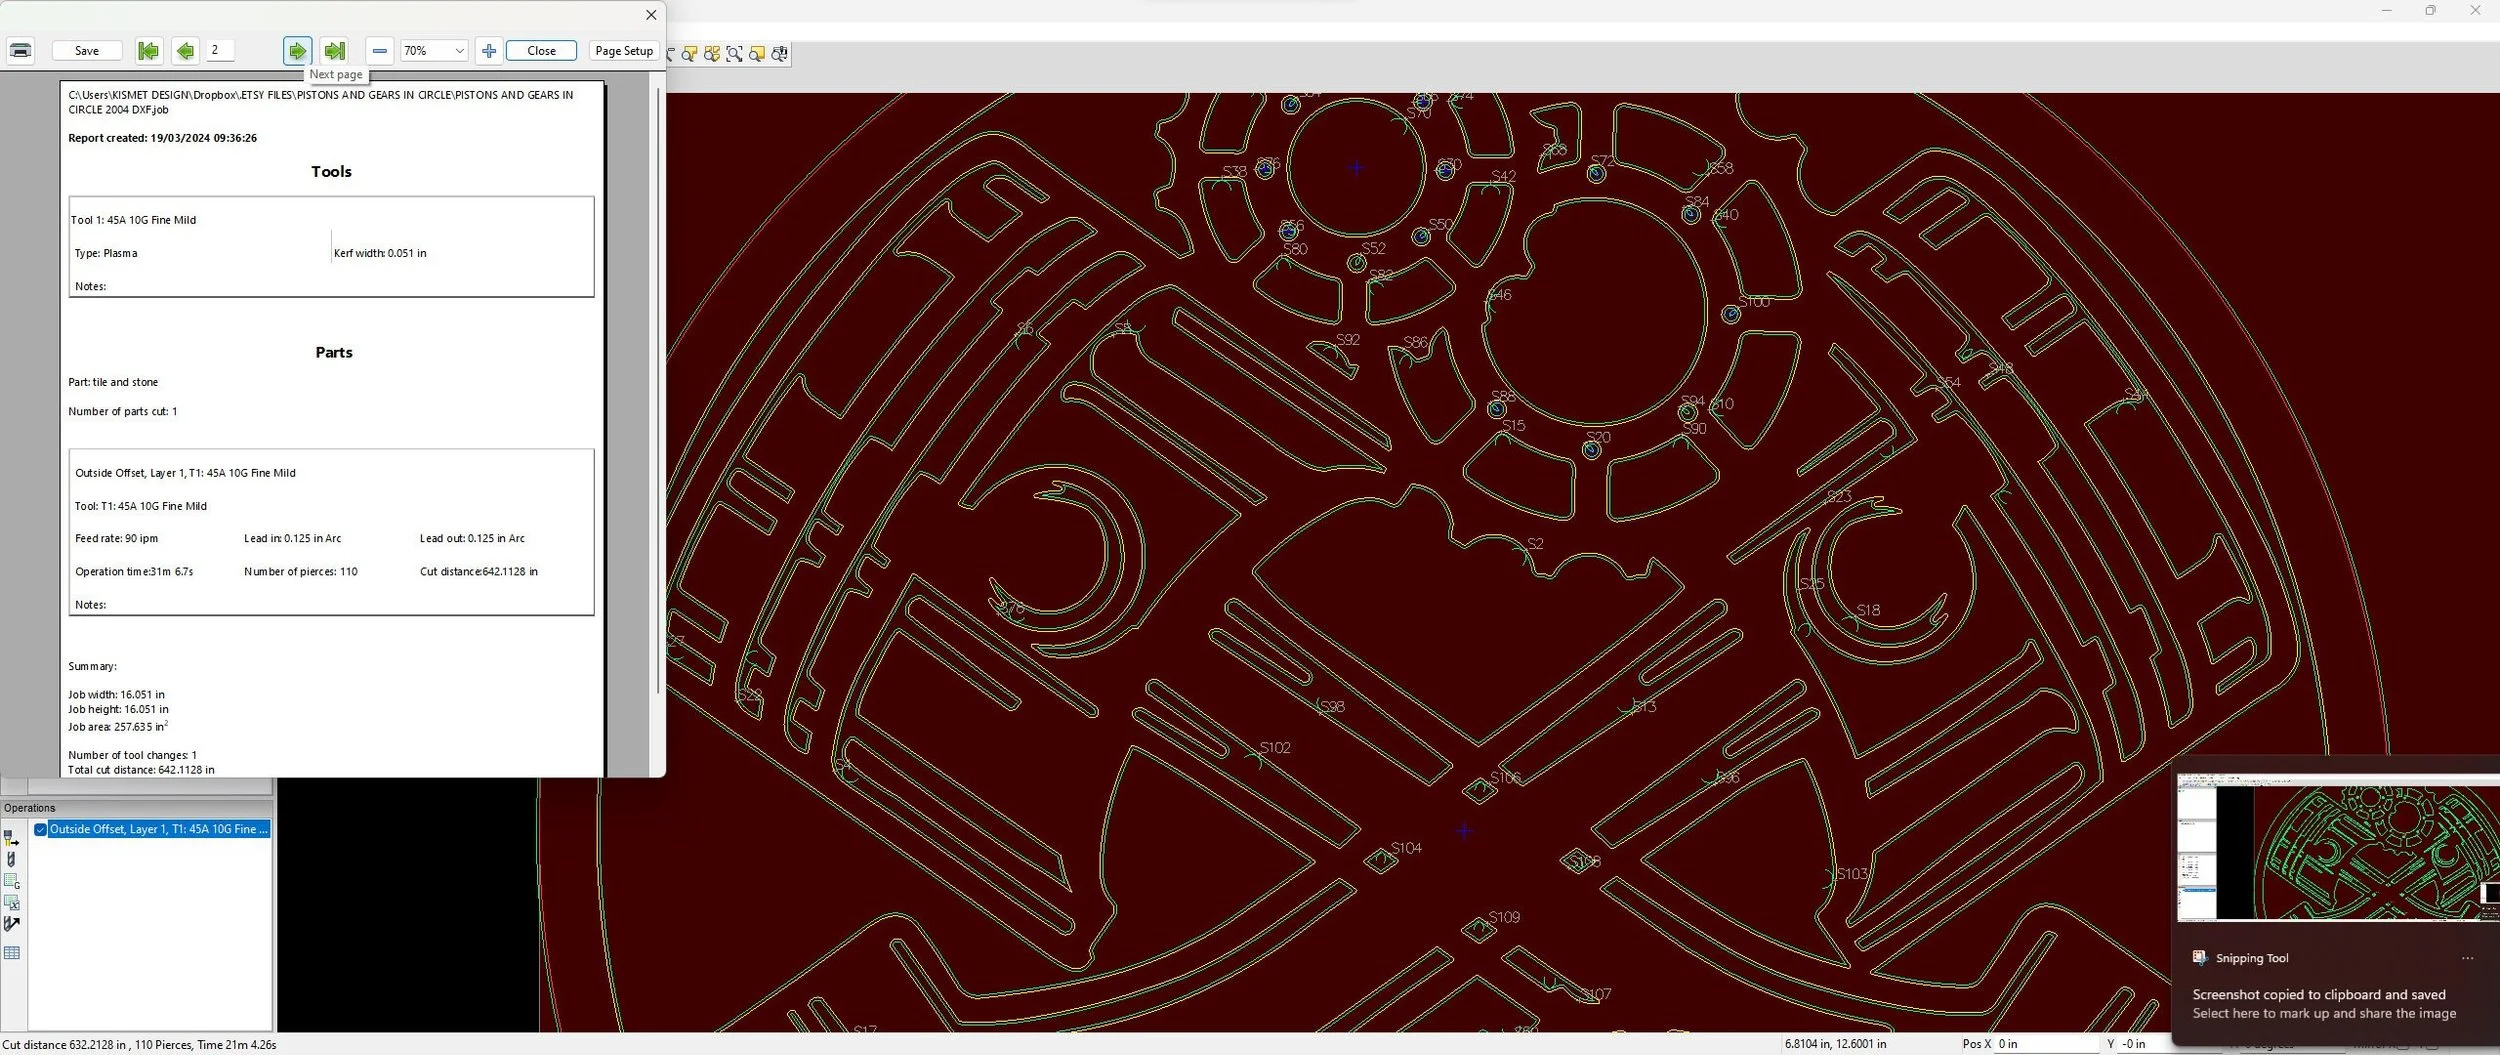
Task: Go to first page of report
Action: (148, 50)
